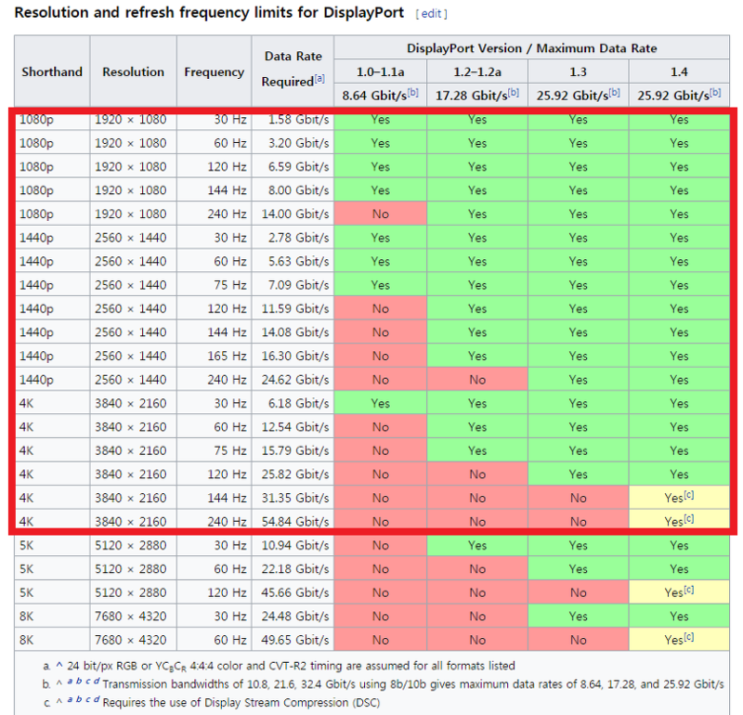Click 5120 × 2880 in the 5K 60 Hz row
This screenshot has width=743, height=715.
click(x=131, y=569)
